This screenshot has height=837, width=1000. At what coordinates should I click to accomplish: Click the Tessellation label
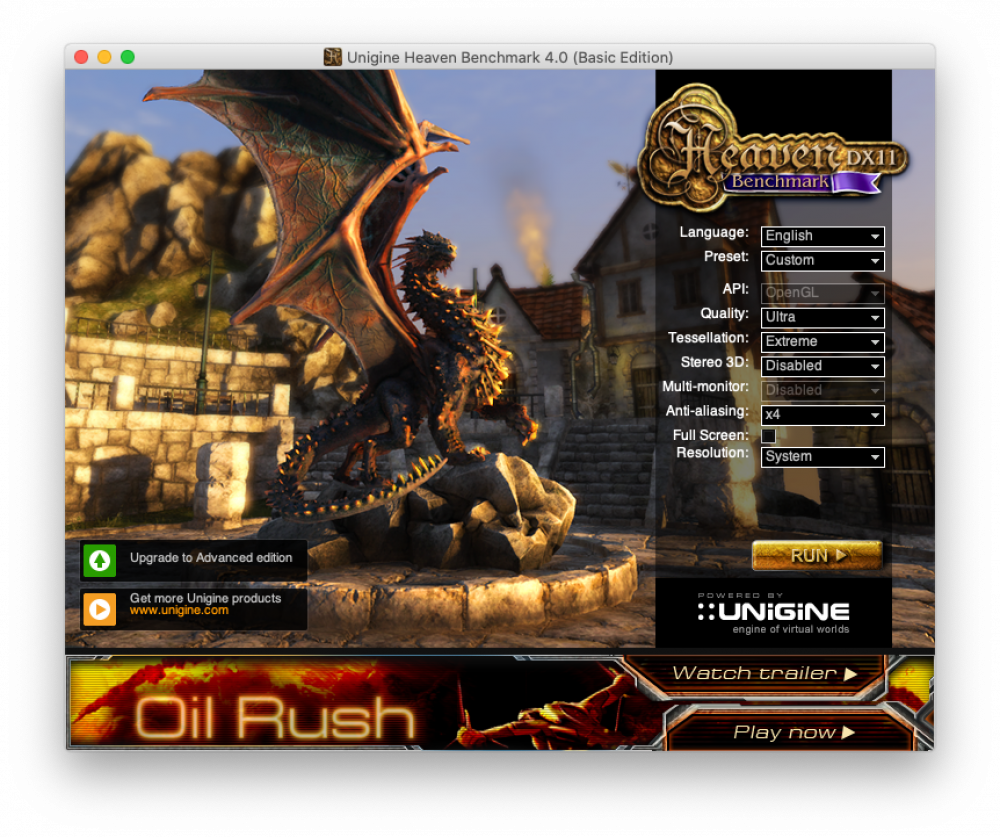point(708,338)
